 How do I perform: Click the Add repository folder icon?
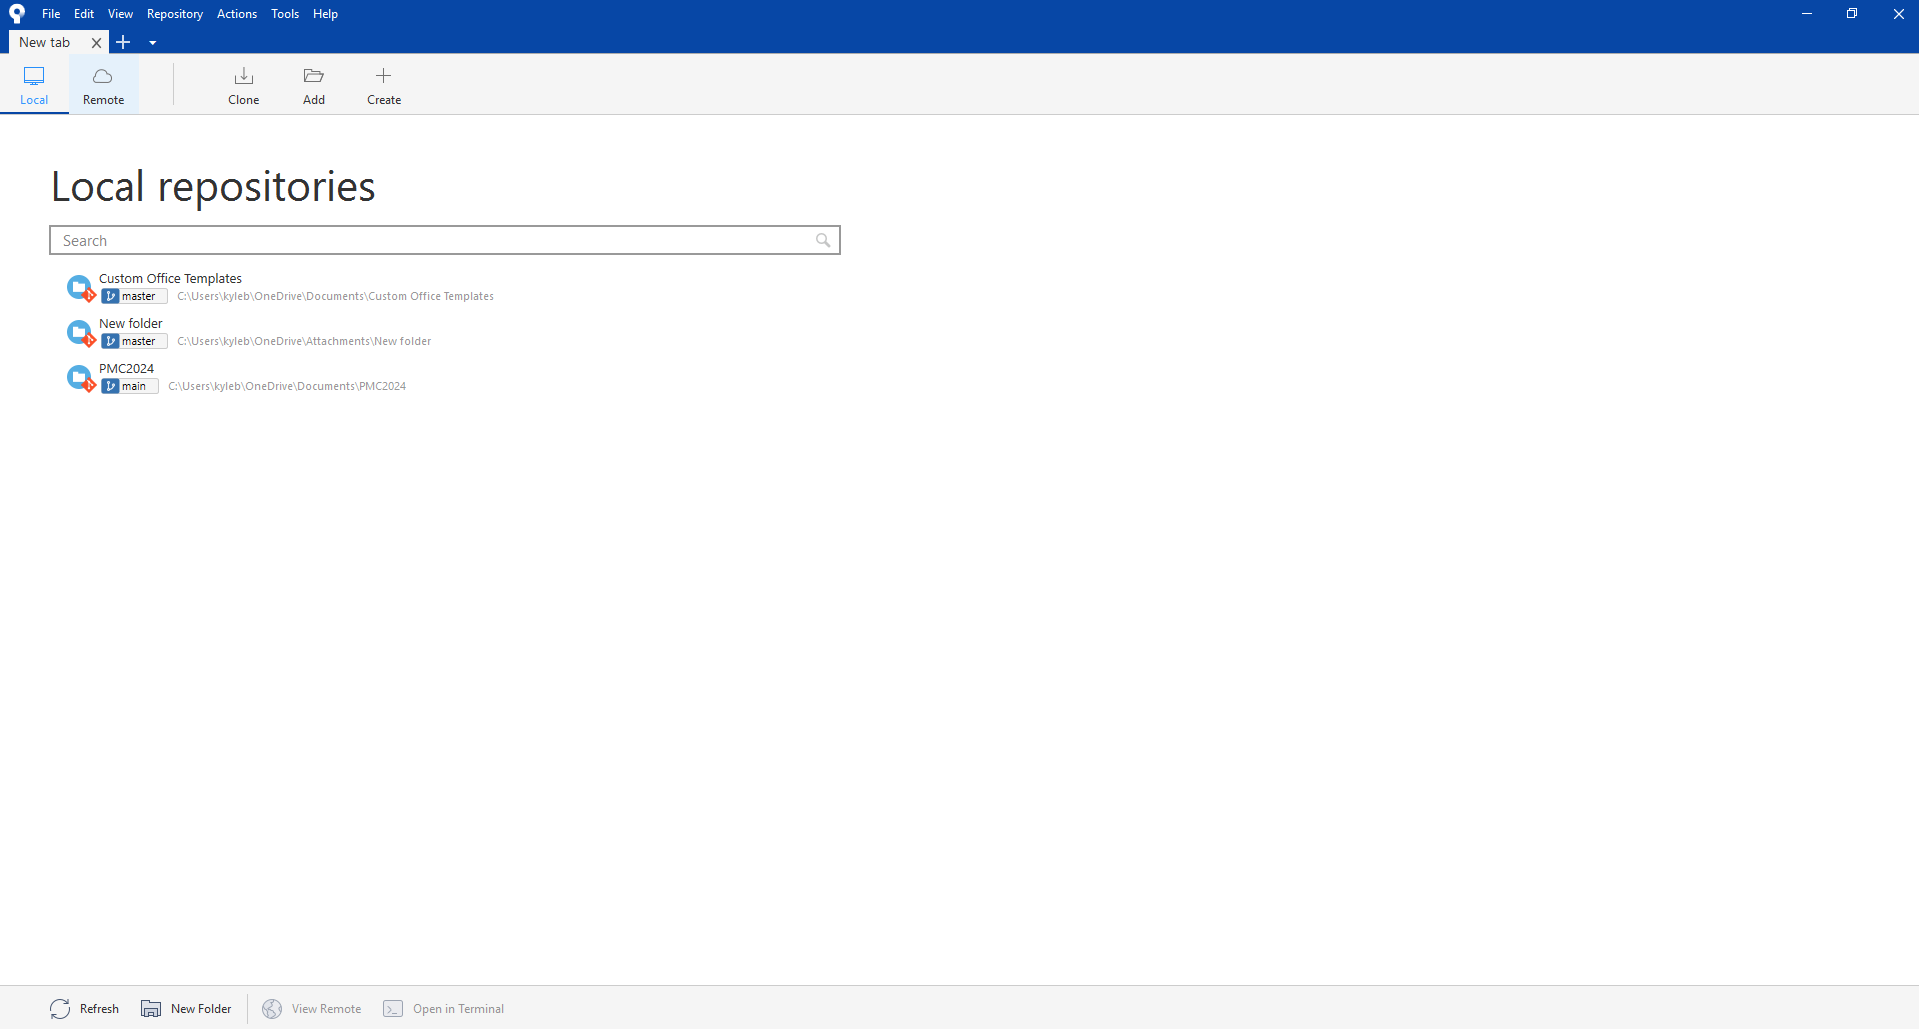pos(313,76)
